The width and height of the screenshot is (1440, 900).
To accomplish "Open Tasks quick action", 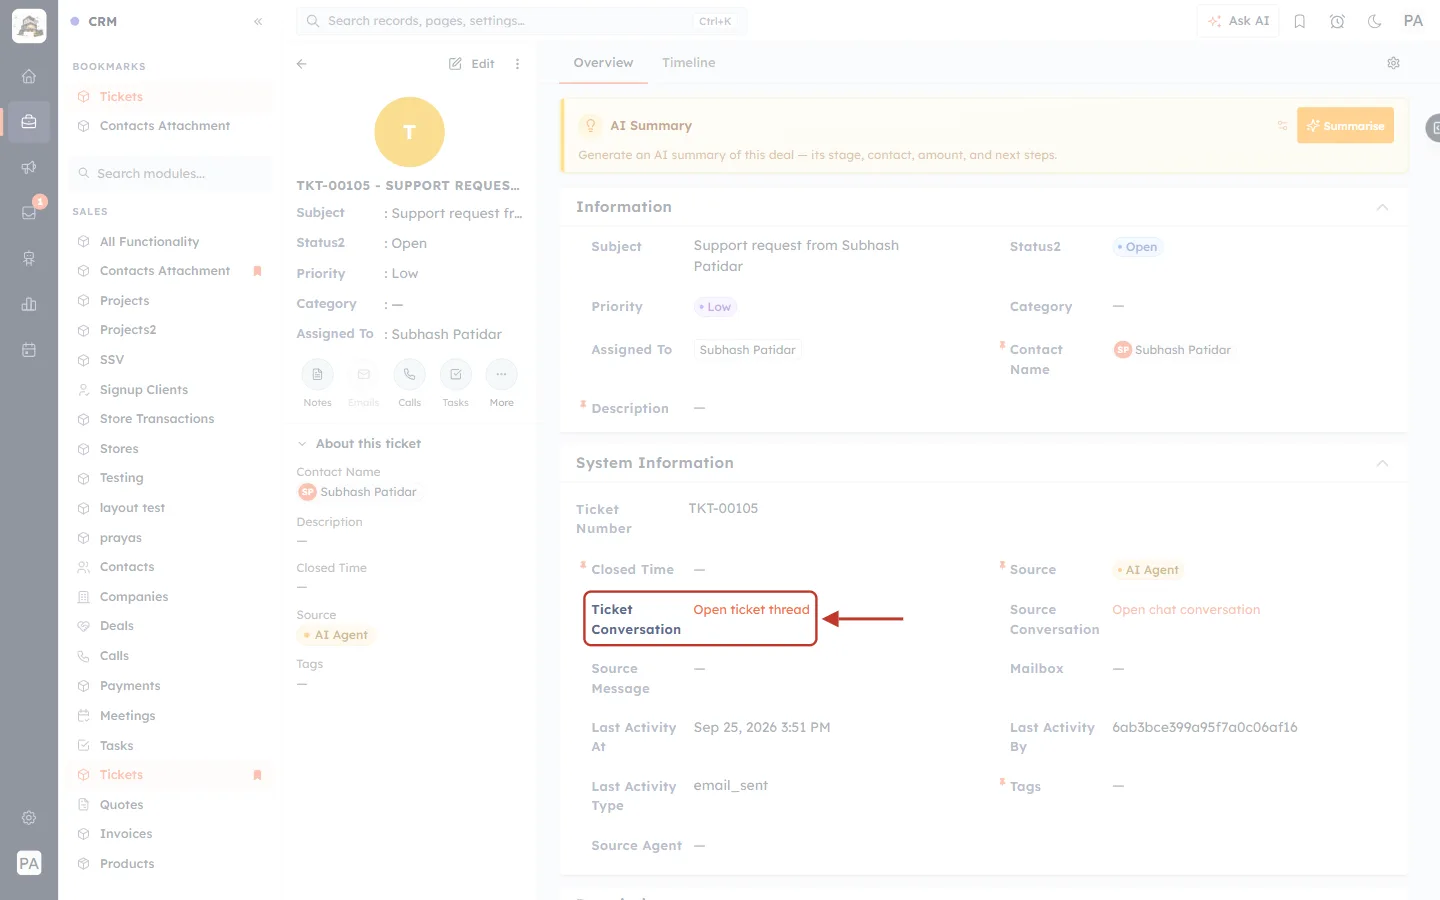I will [x=455, y=375].
